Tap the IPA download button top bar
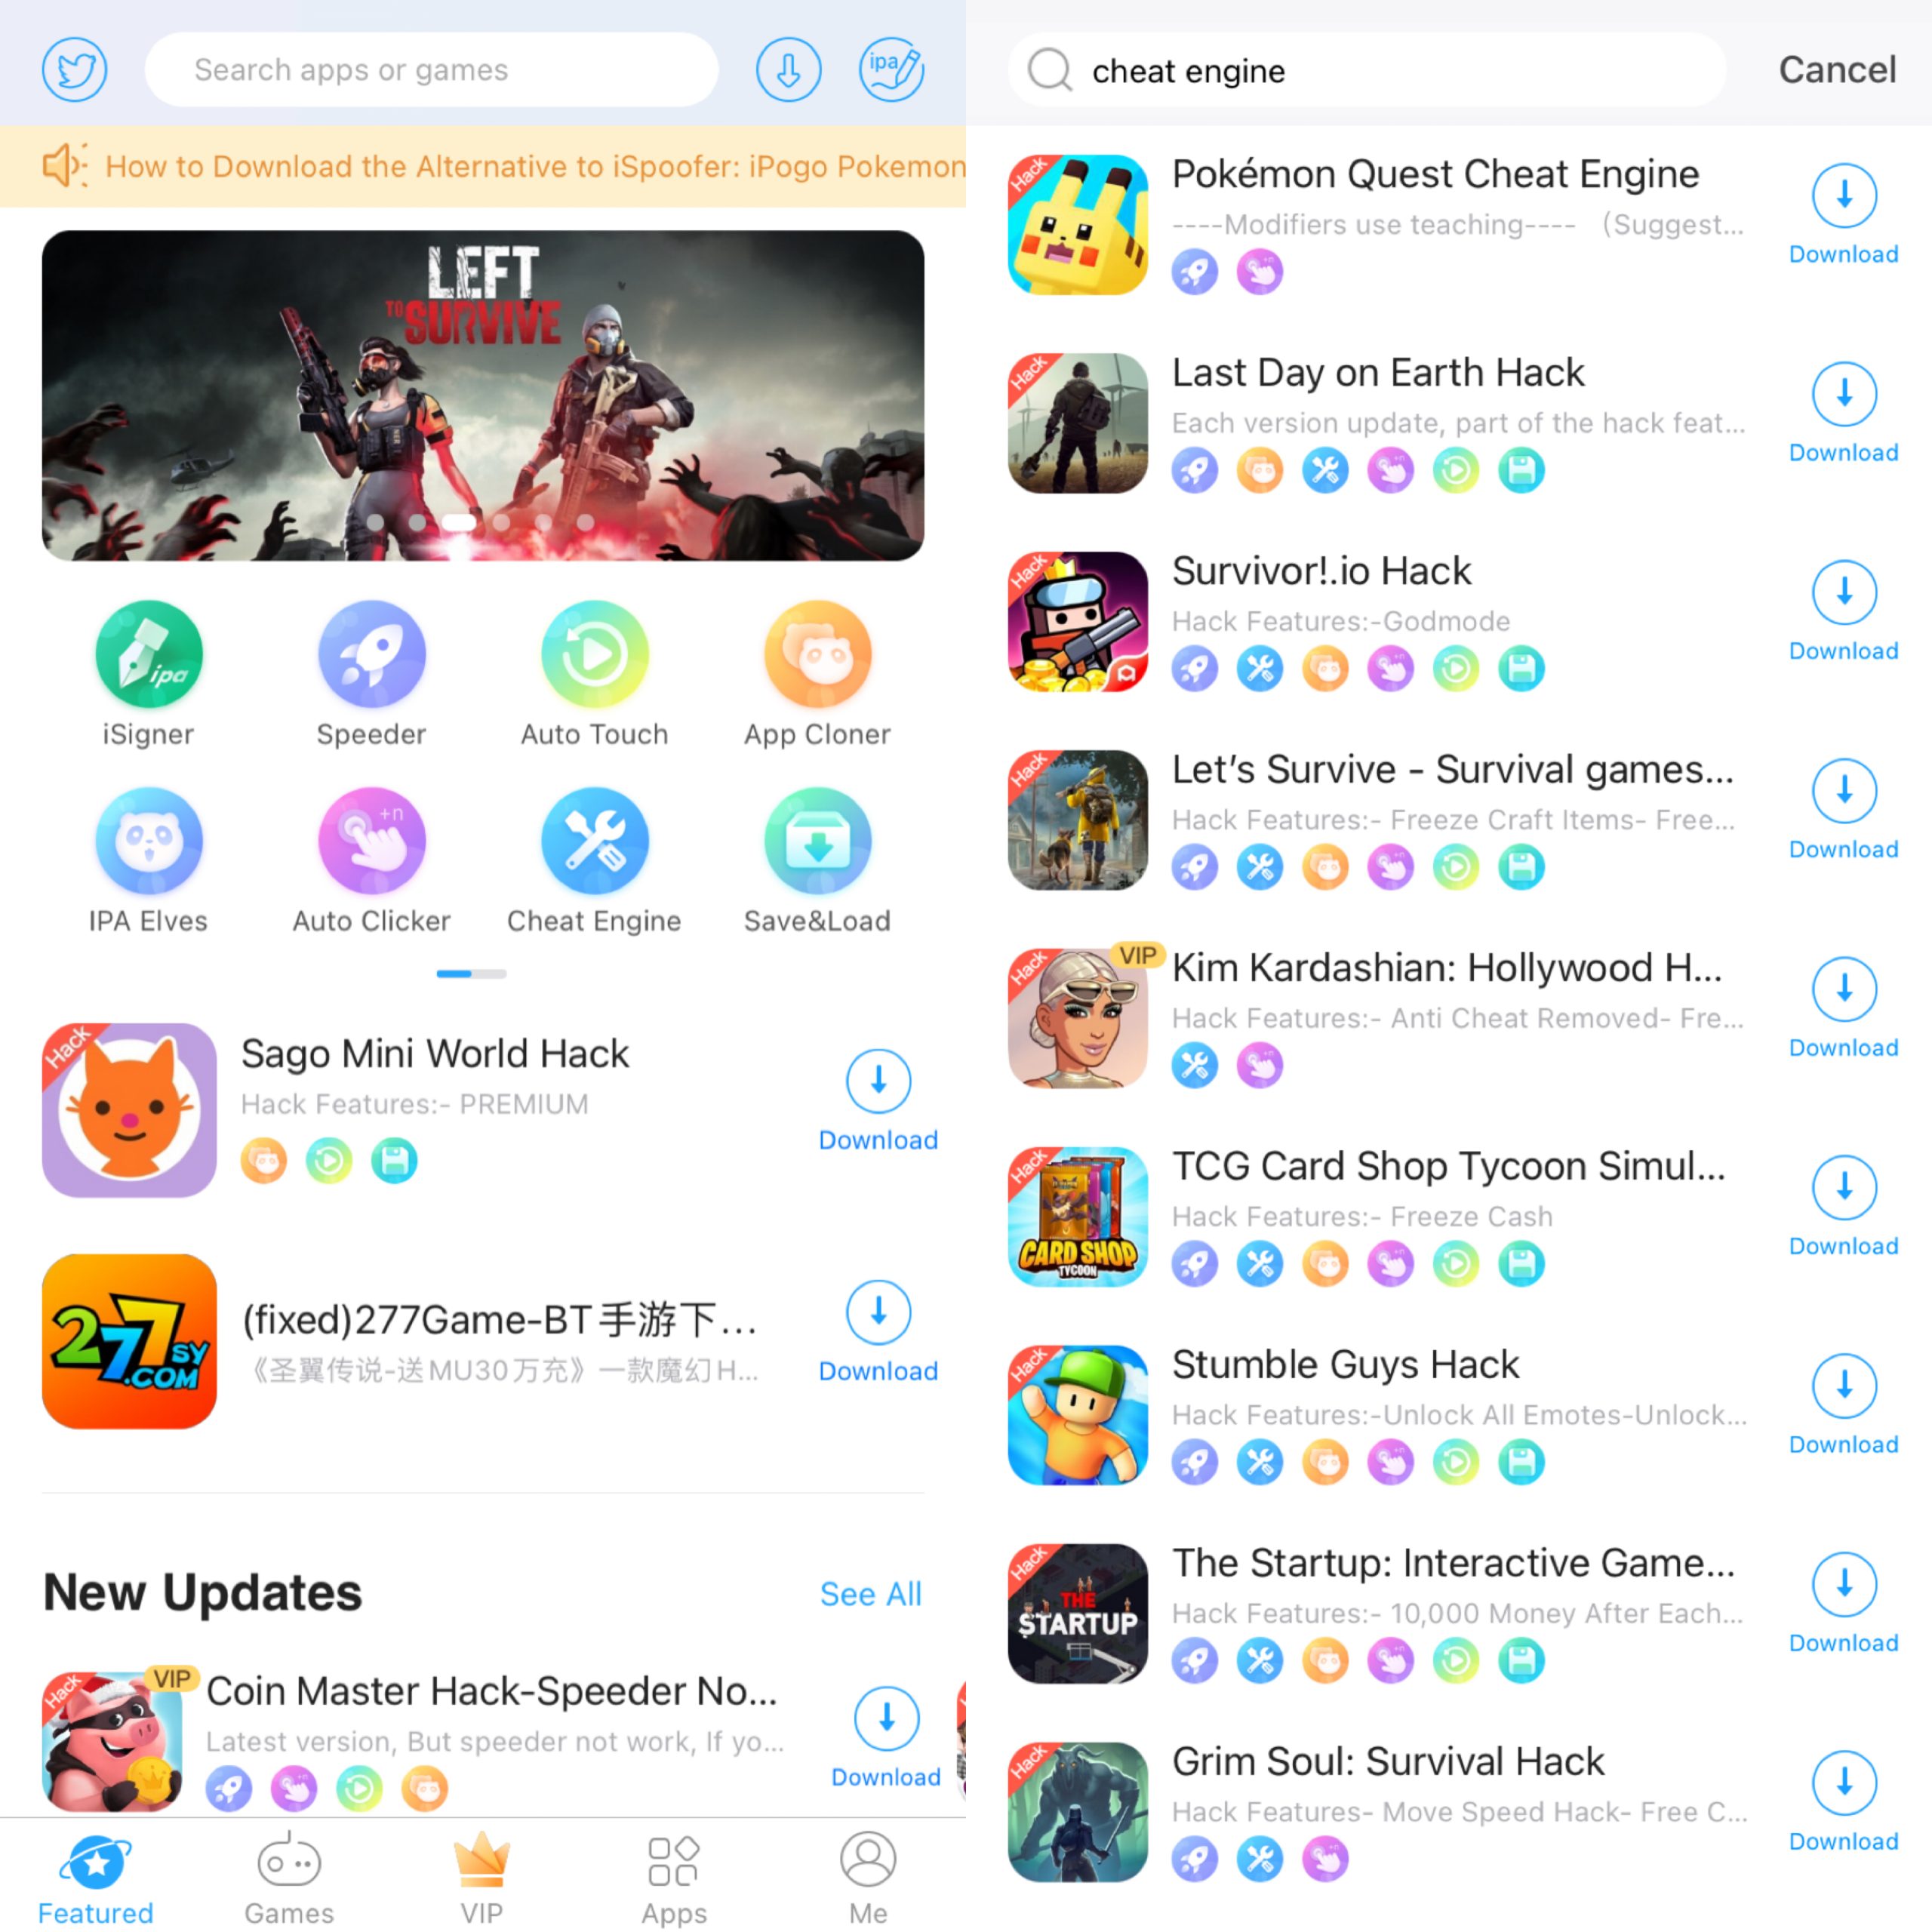The height and width of the screenshot is (1932, 1932). (894, 67)
